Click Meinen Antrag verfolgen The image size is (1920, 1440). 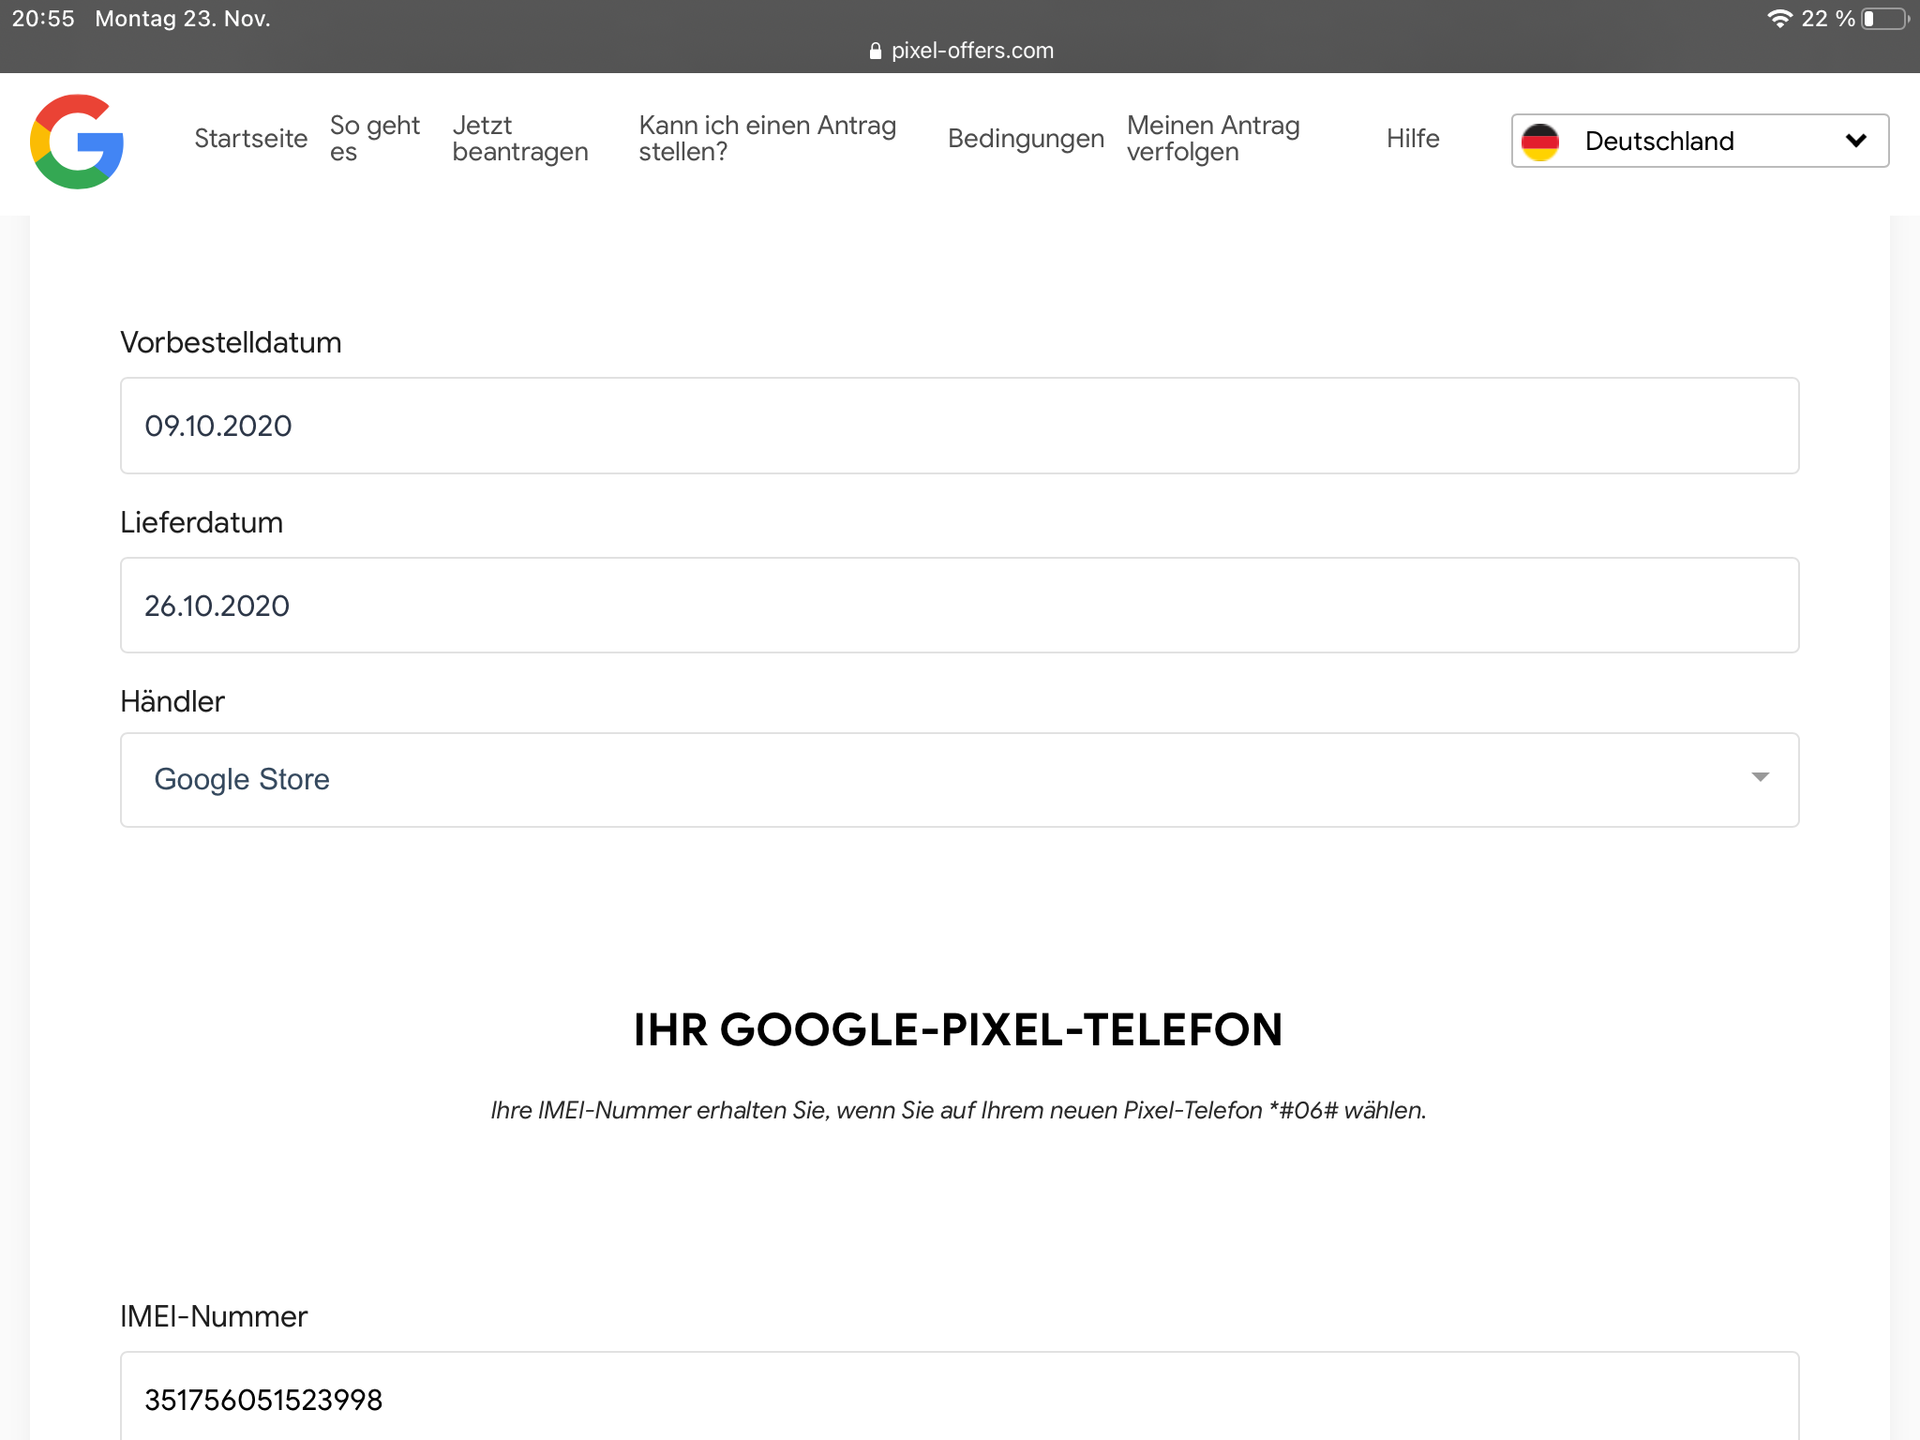1213,138
